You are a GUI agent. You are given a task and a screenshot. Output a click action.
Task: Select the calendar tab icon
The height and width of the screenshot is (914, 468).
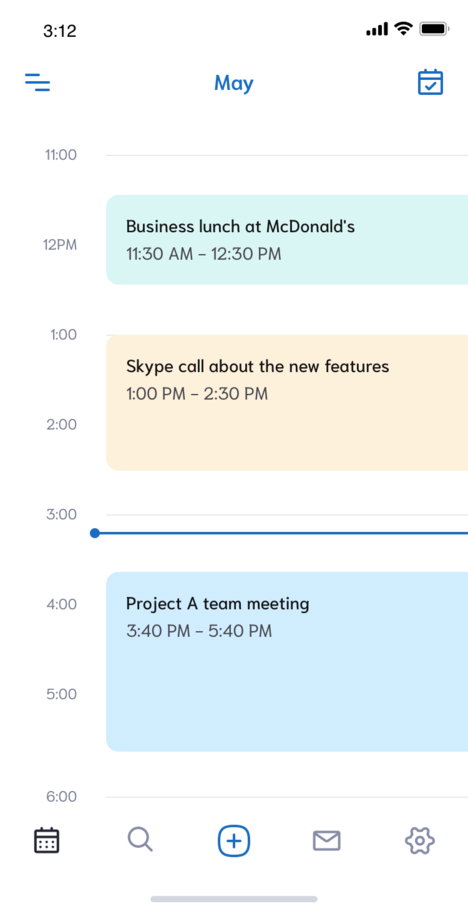click(x=47, y=841)
